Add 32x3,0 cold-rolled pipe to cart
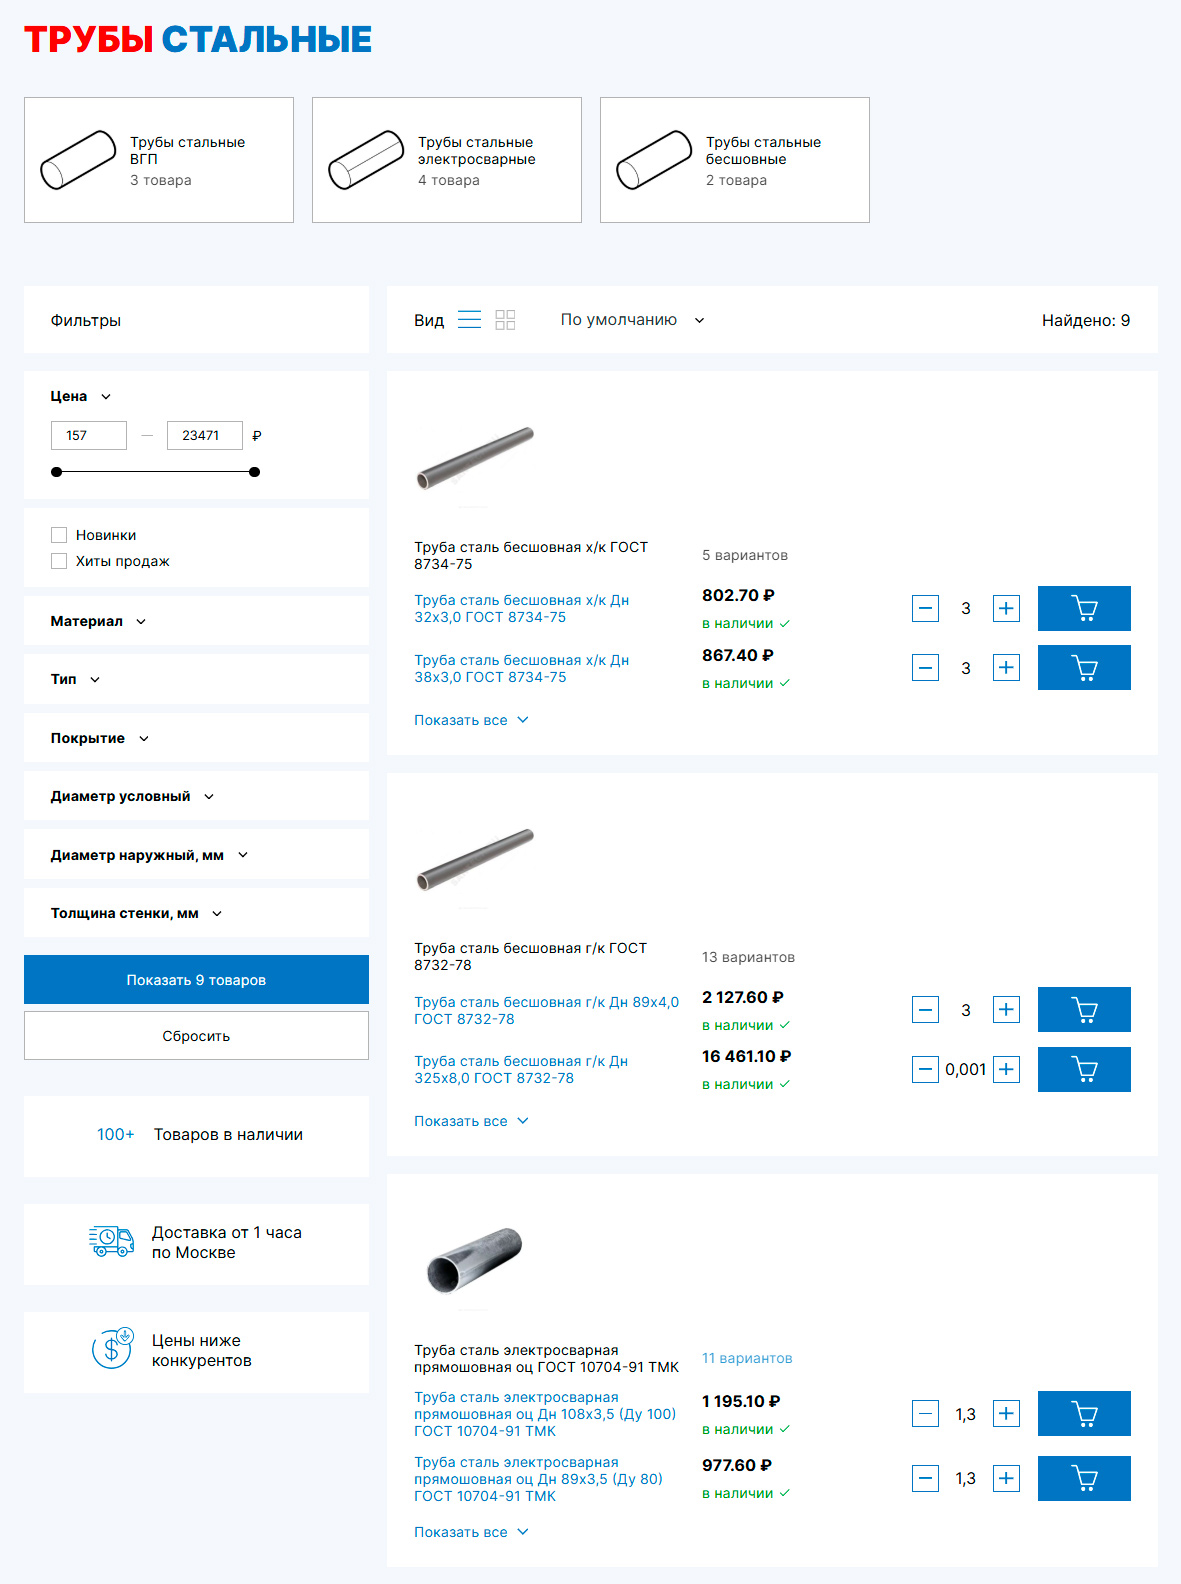 pyautogui.click(x=1083, y=608)
